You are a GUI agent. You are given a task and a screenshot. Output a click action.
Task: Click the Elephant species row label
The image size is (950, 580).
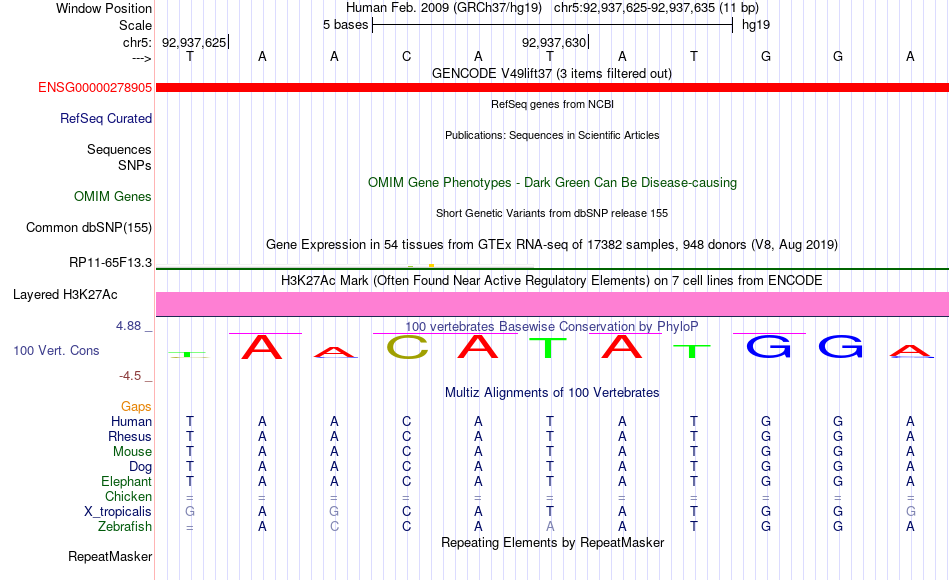pos(127,482)
